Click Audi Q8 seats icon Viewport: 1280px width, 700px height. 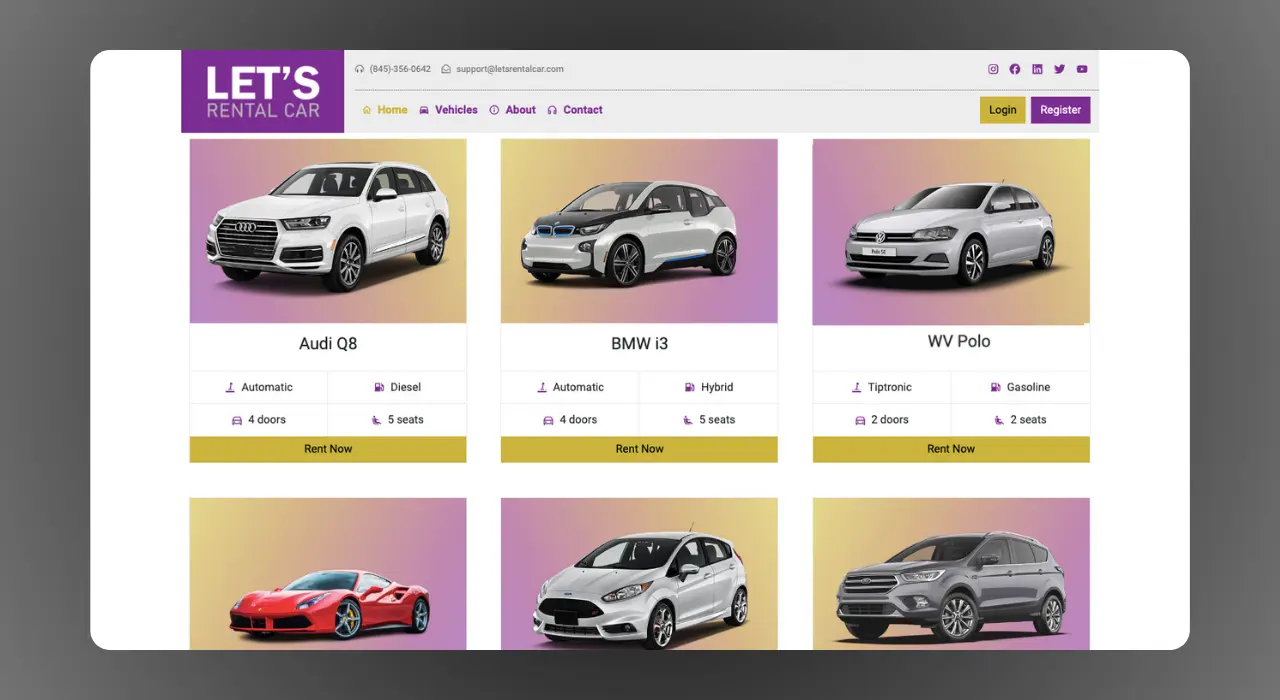377,420
